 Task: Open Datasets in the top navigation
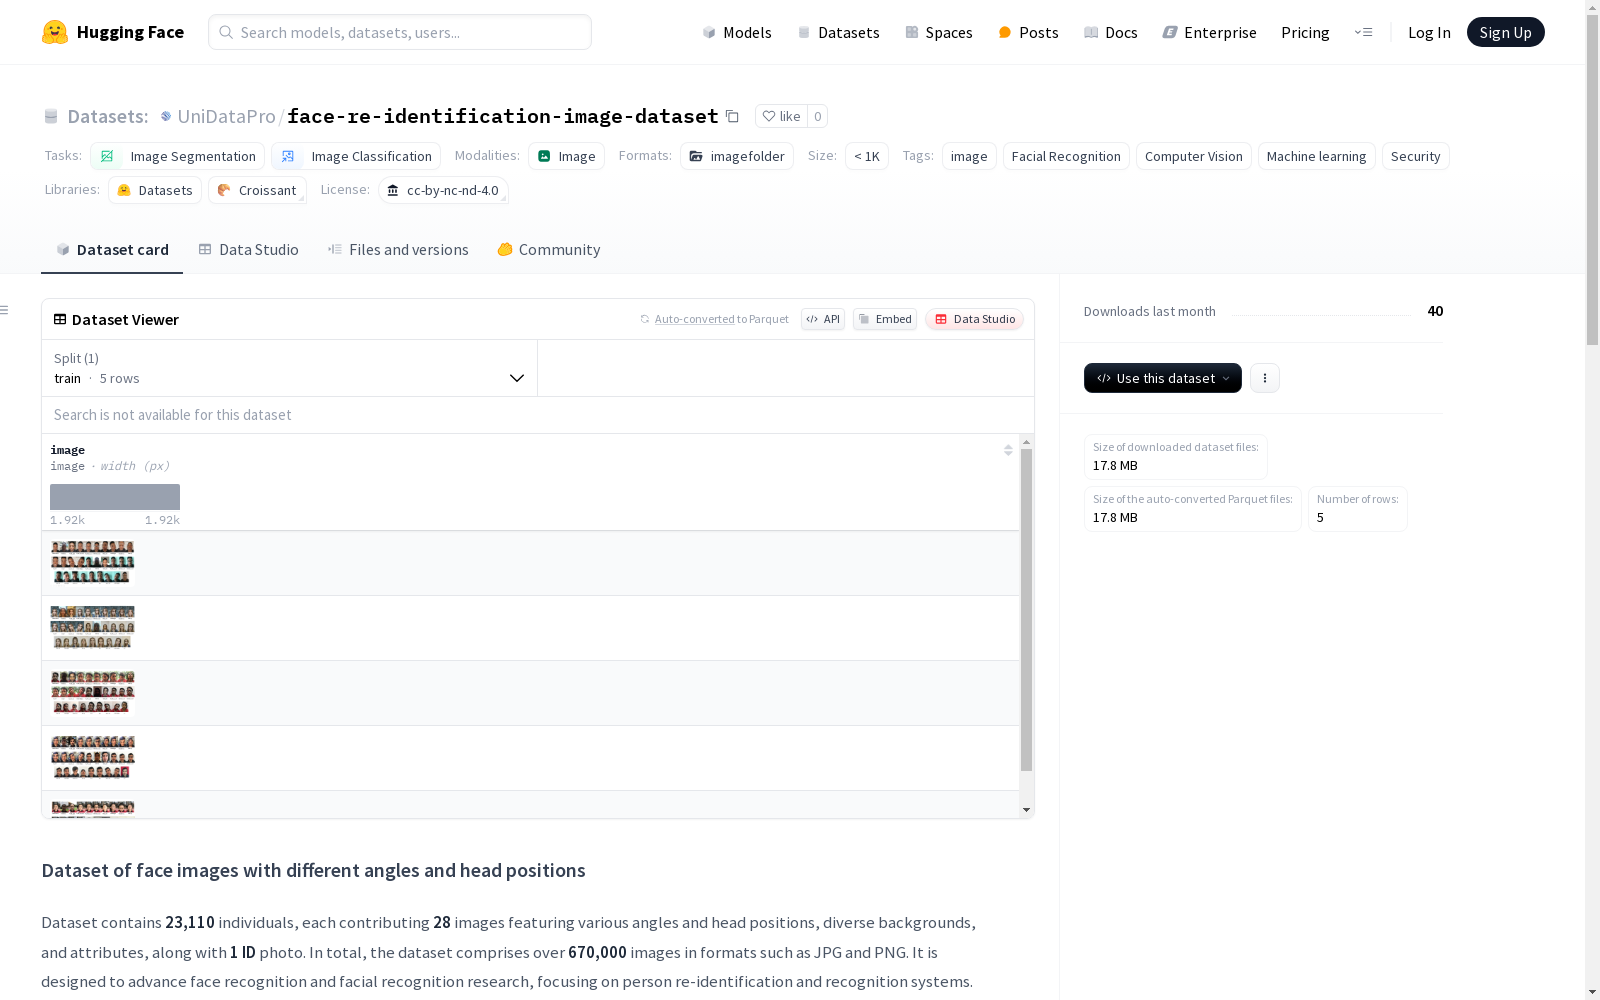pyautogui.click(x=838, y=32)
